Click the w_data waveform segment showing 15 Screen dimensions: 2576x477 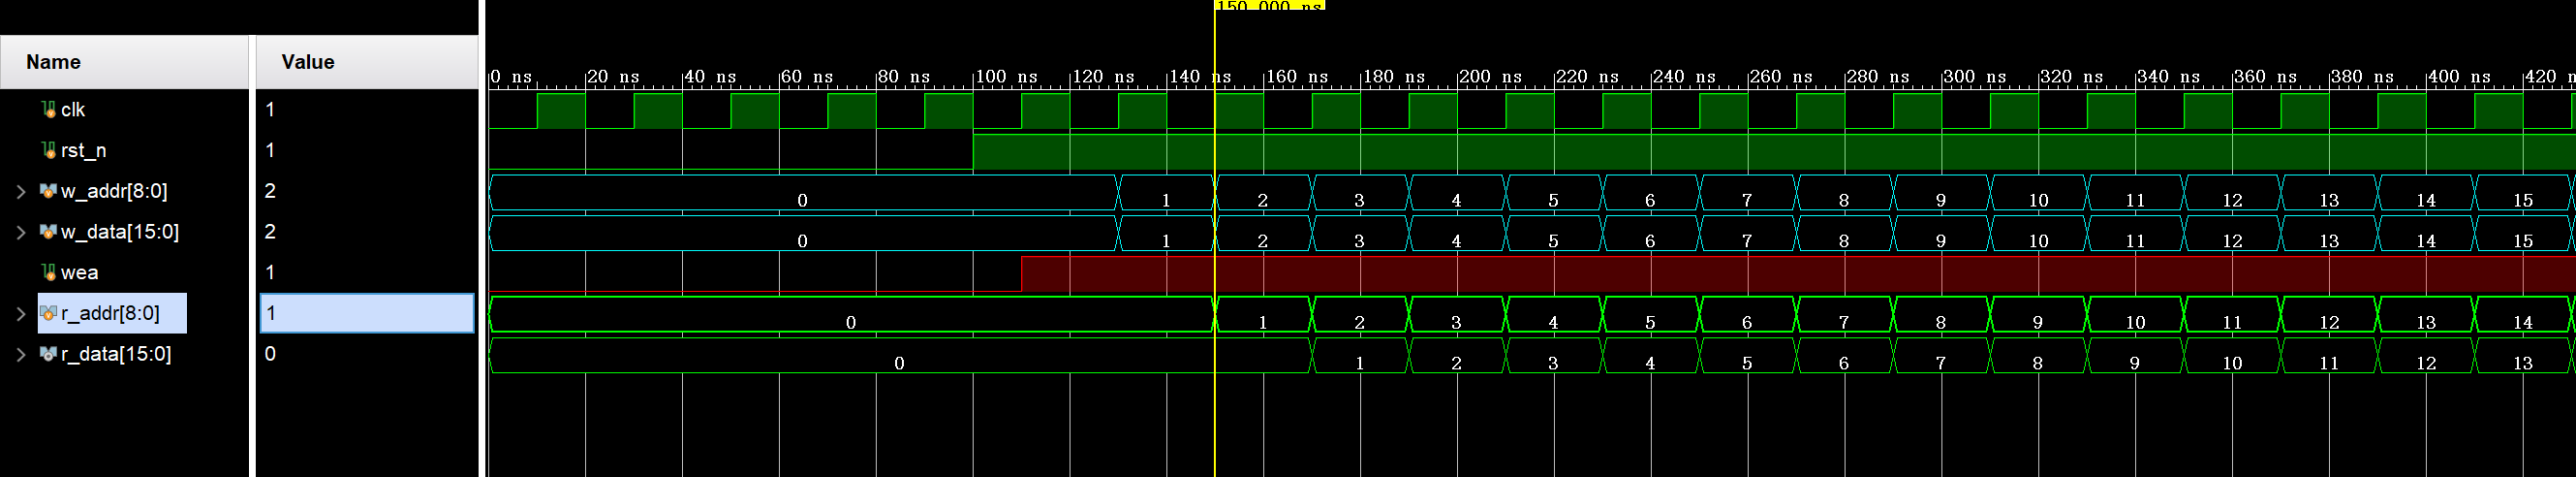tap(2523, 233)
